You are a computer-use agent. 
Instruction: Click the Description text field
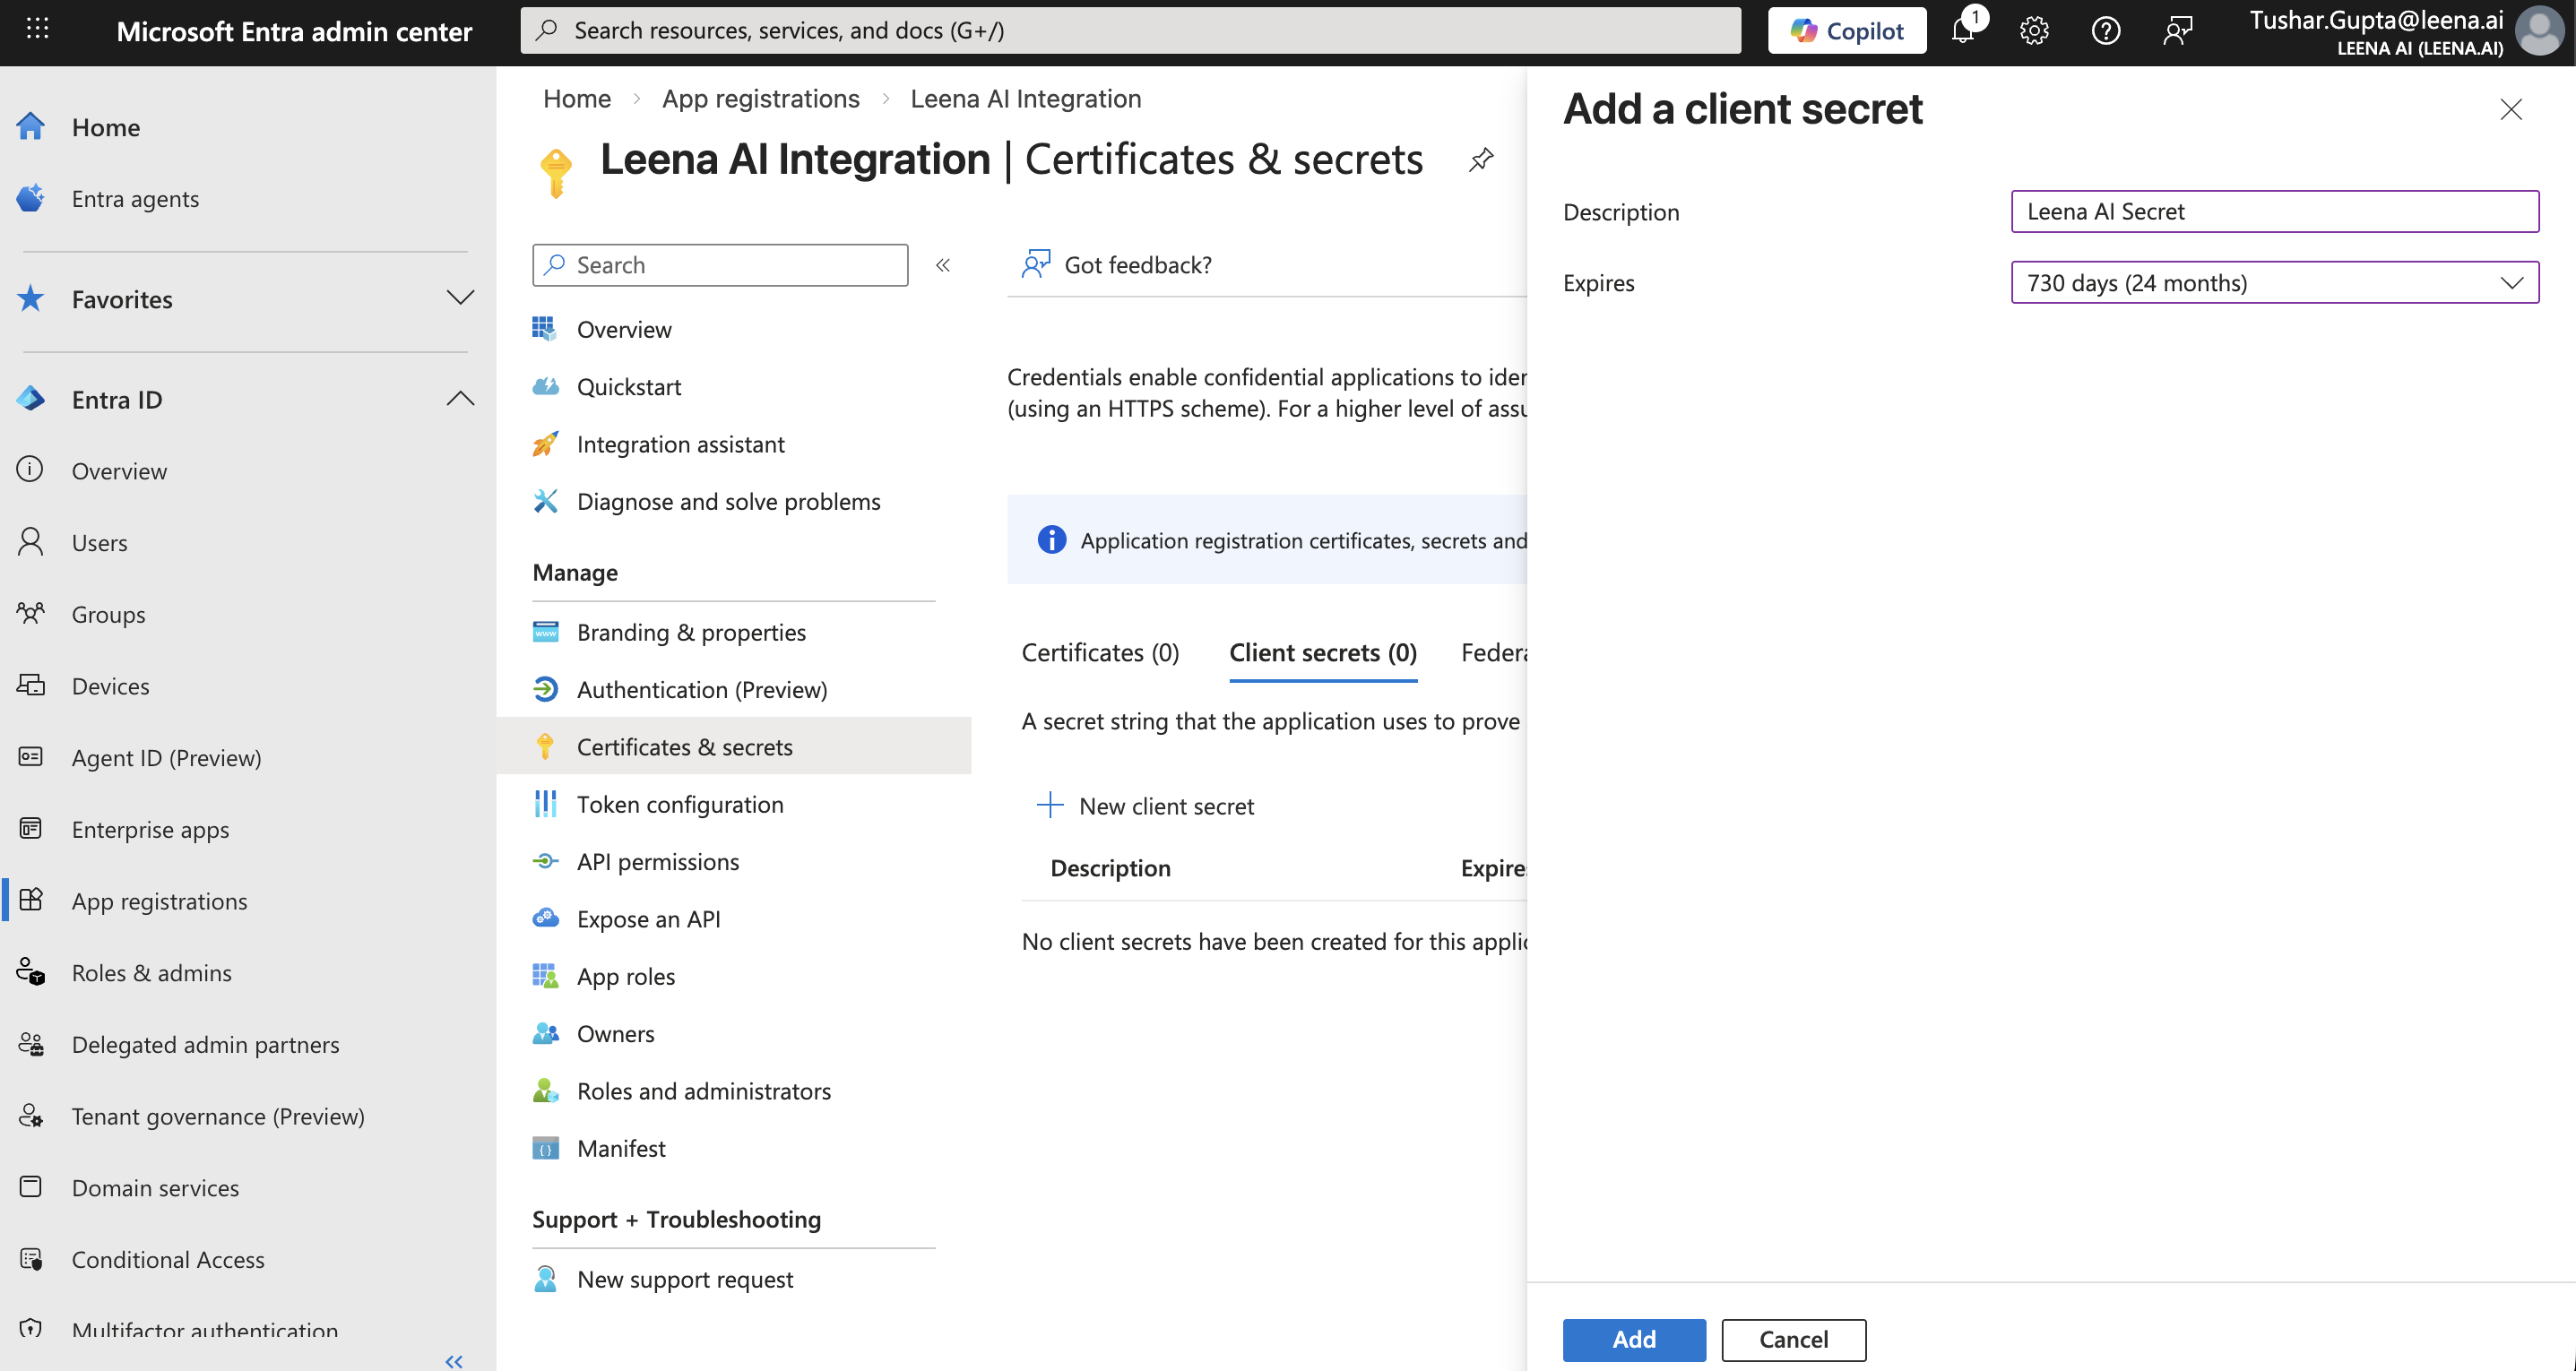(2274, 211)
